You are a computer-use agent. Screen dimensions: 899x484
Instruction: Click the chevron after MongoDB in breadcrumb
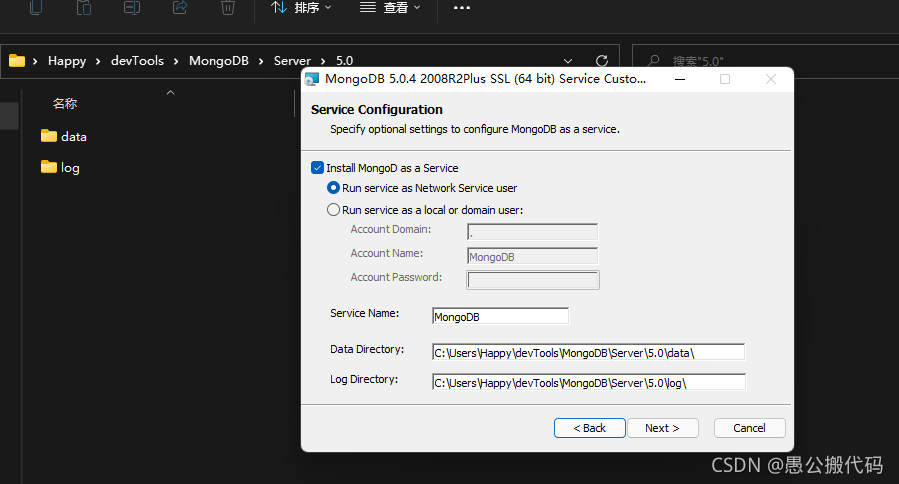point(261,61)
